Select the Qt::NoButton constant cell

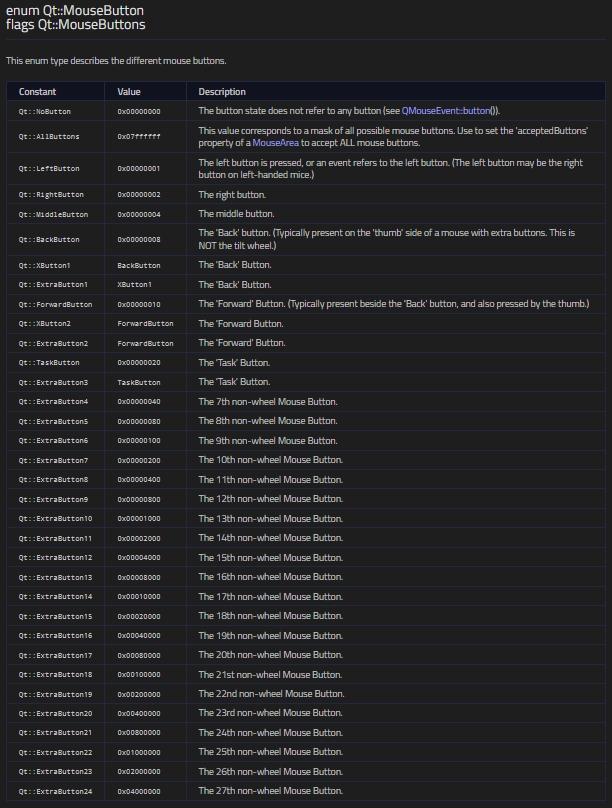point(44,111)
